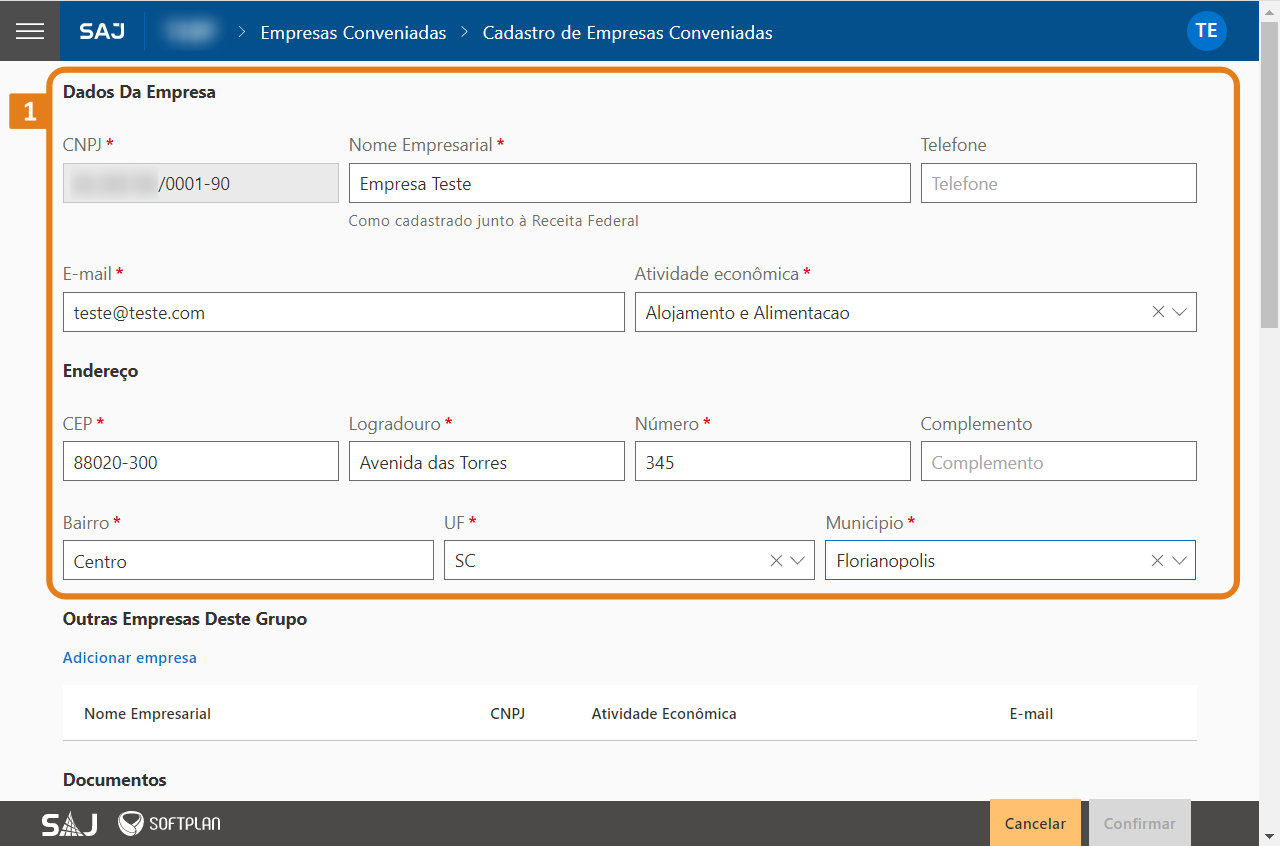Screen dimensions: 1280x846
Task: Go to Empresas Conveniadas breadcrumb
Action: click(x=353, y=32)
